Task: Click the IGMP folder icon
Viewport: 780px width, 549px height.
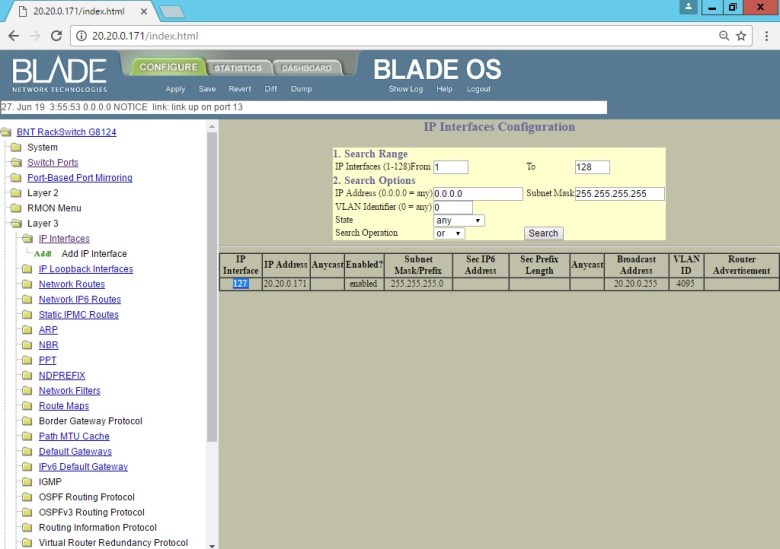Action: (27, 482)
